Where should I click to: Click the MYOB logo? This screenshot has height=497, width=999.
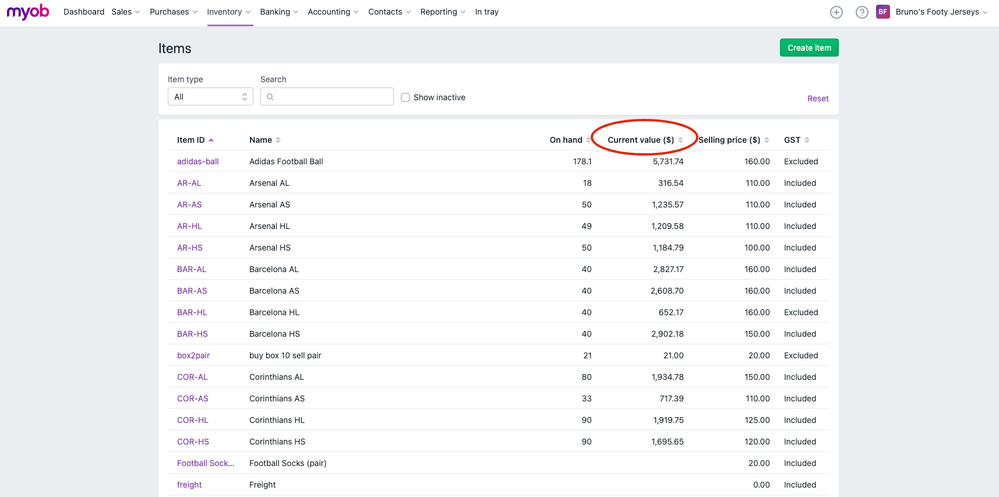(28, 12)
